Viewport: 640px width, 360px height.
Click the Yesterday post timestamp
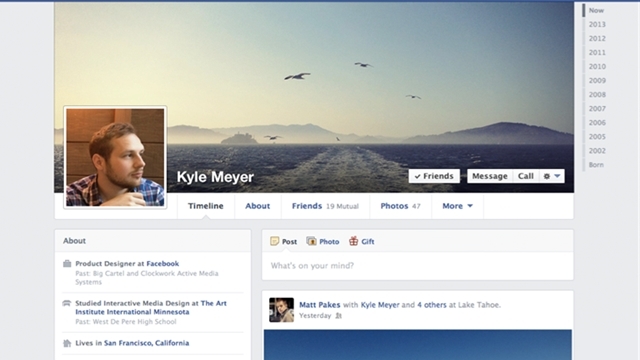pos(315,316)
